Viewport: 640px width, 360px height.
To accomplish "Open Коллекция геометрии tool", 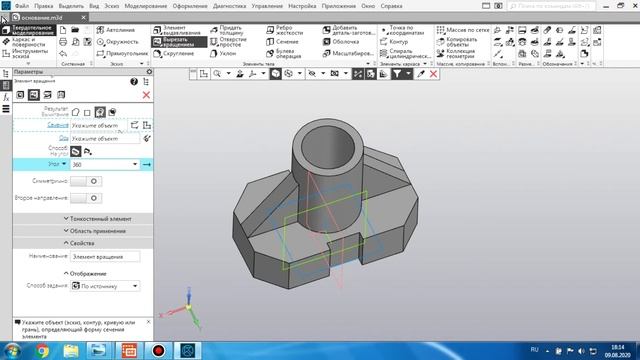I will point(456,53).
